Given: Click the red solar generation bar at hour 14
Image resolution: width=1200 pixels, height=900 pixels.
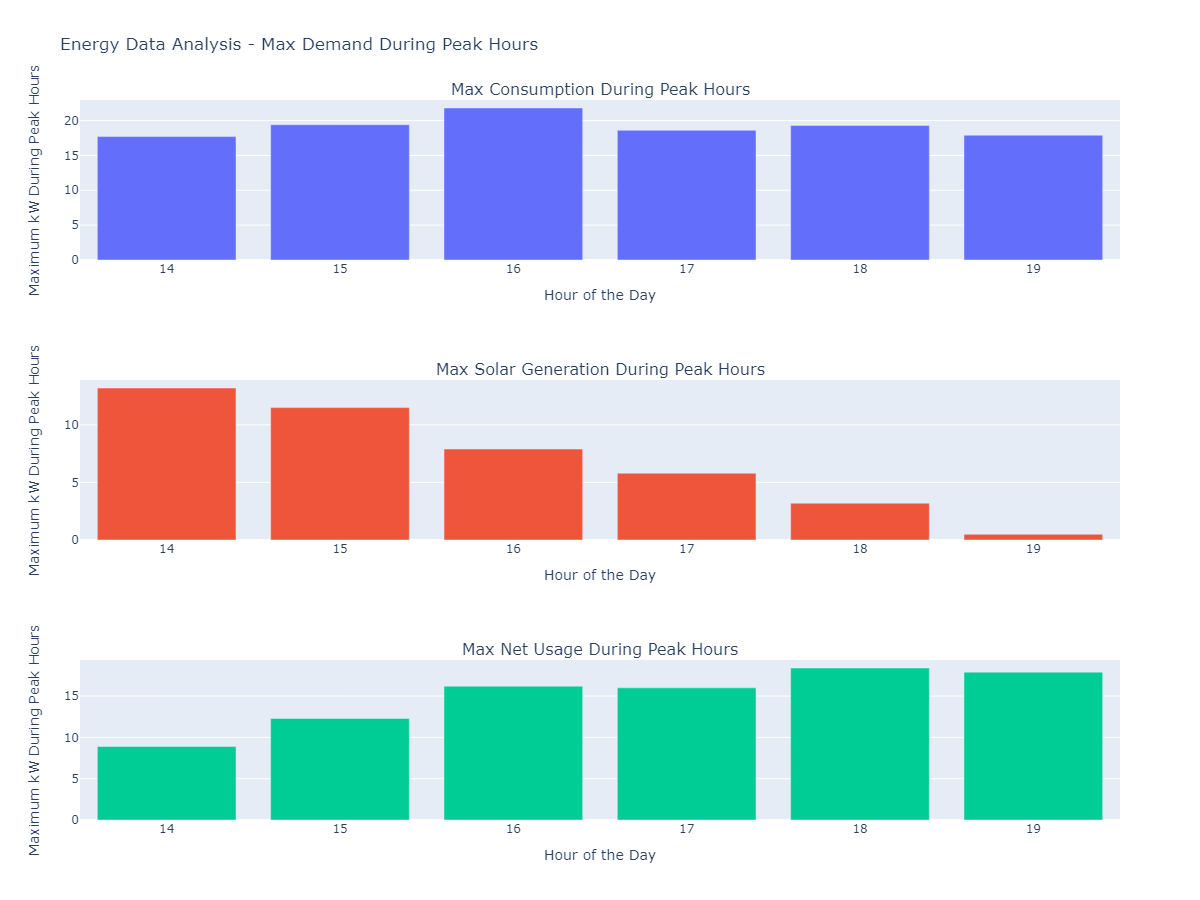Looking at the screenshot, I should pyautogui.click(x=166, y=464).
